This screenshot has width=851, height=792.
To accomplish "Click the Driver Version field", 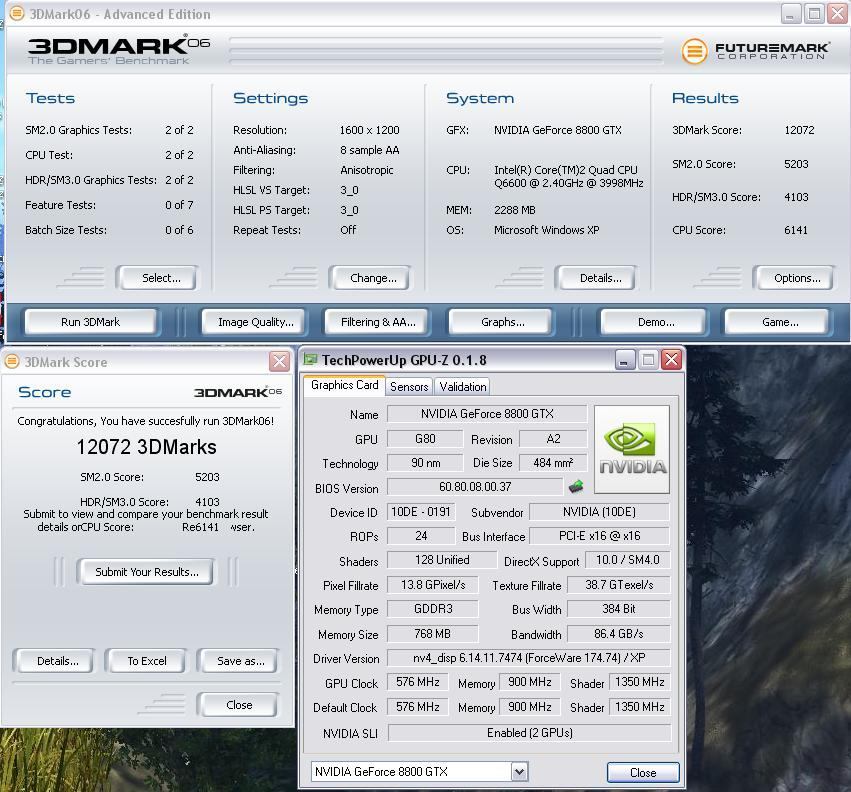I will pyautogui.click(x=529, y=658).
